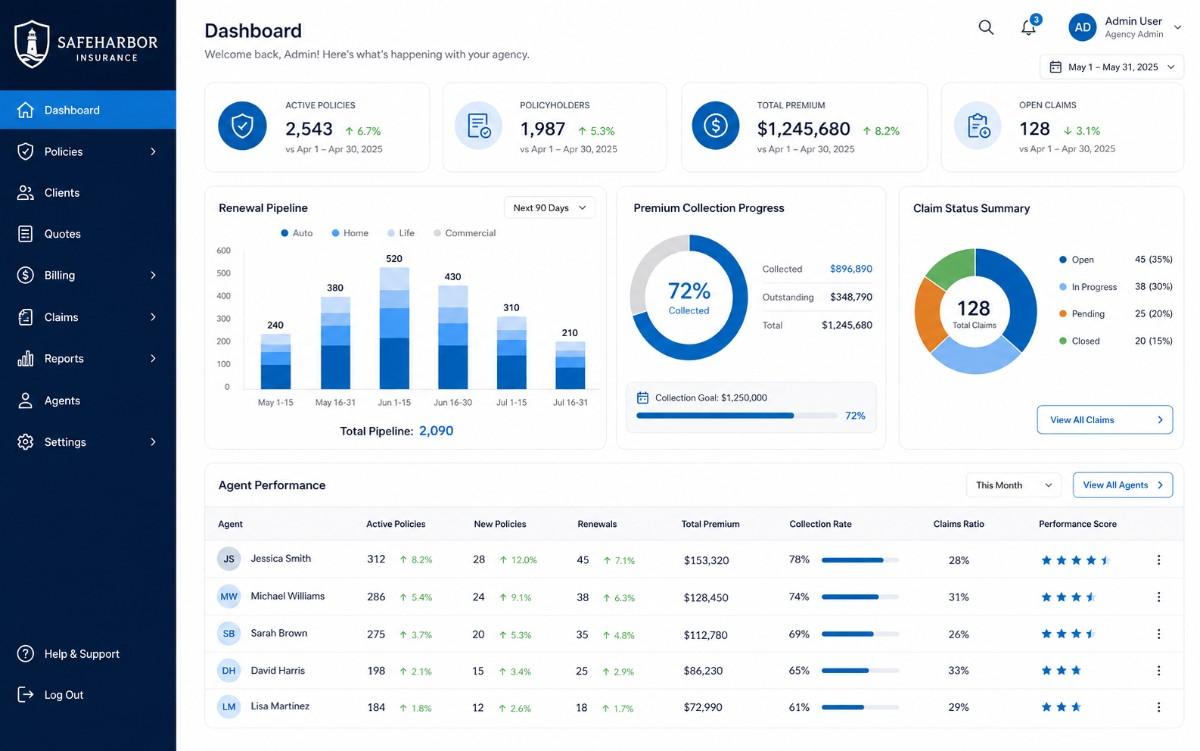Open Help & Support in the sidebar
The width and height of the screenshot is (1200, 751).
pos(88,654)
